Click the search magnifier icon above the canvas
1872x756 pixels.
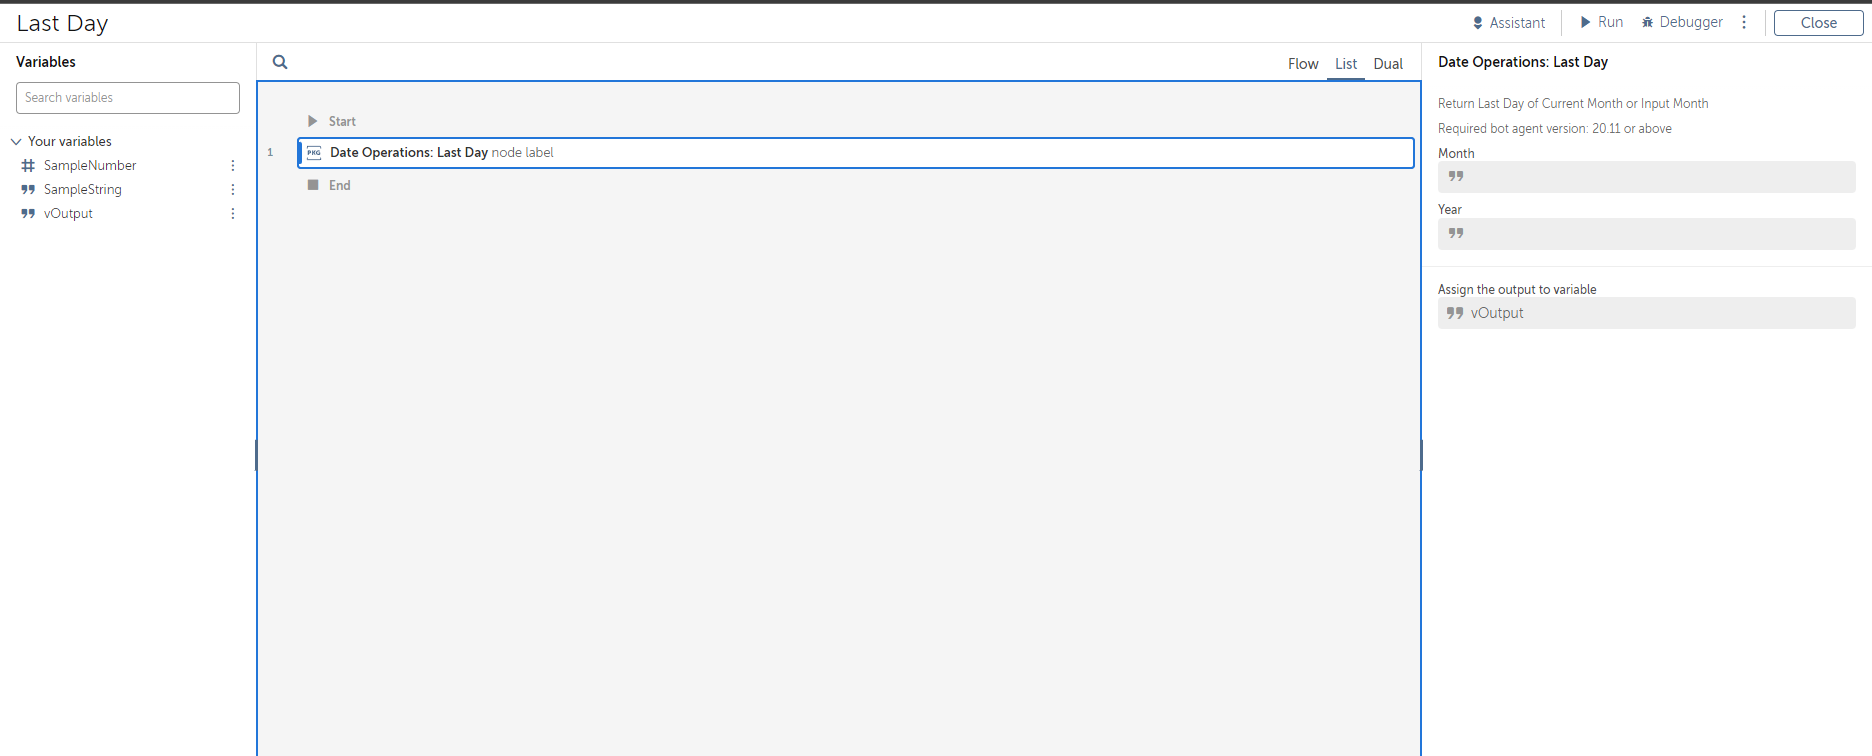280,62
